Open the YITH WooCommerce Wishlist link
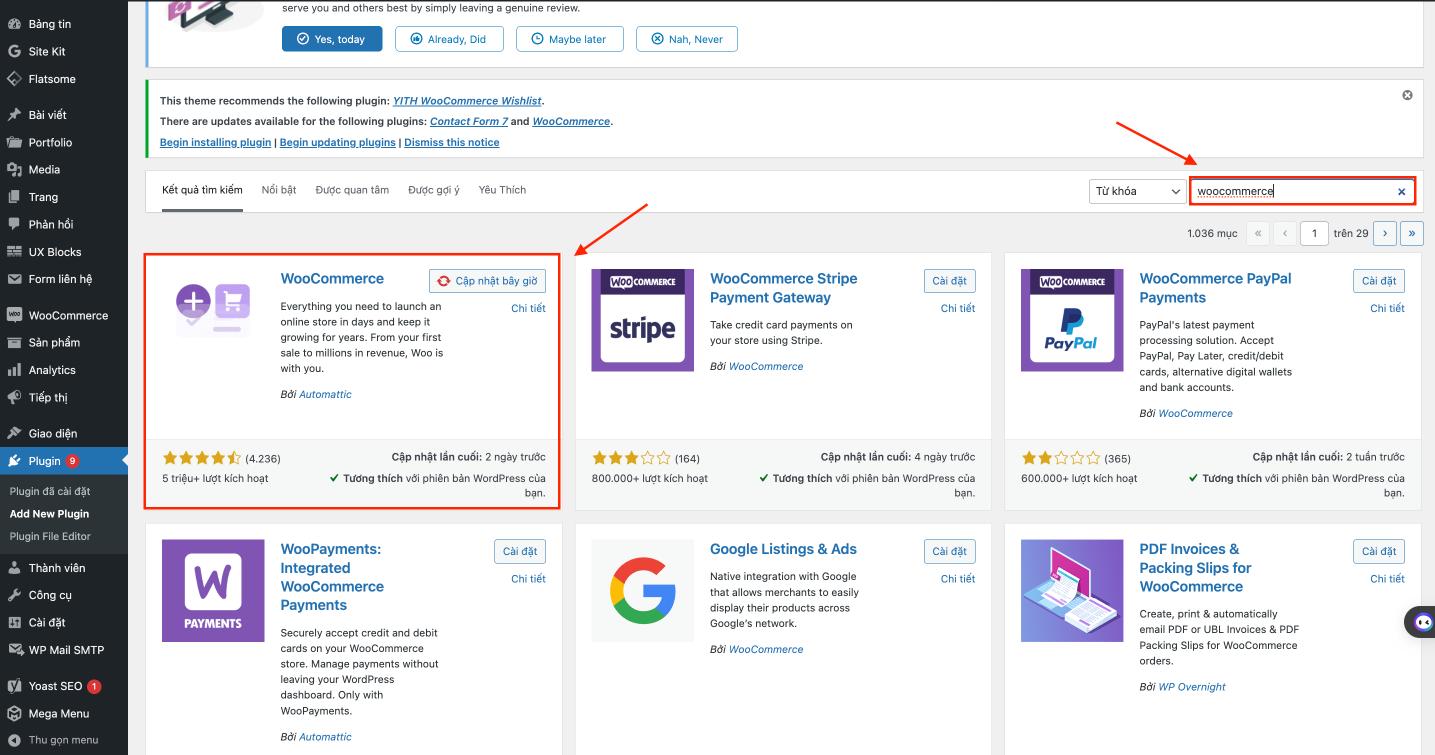 467,101
